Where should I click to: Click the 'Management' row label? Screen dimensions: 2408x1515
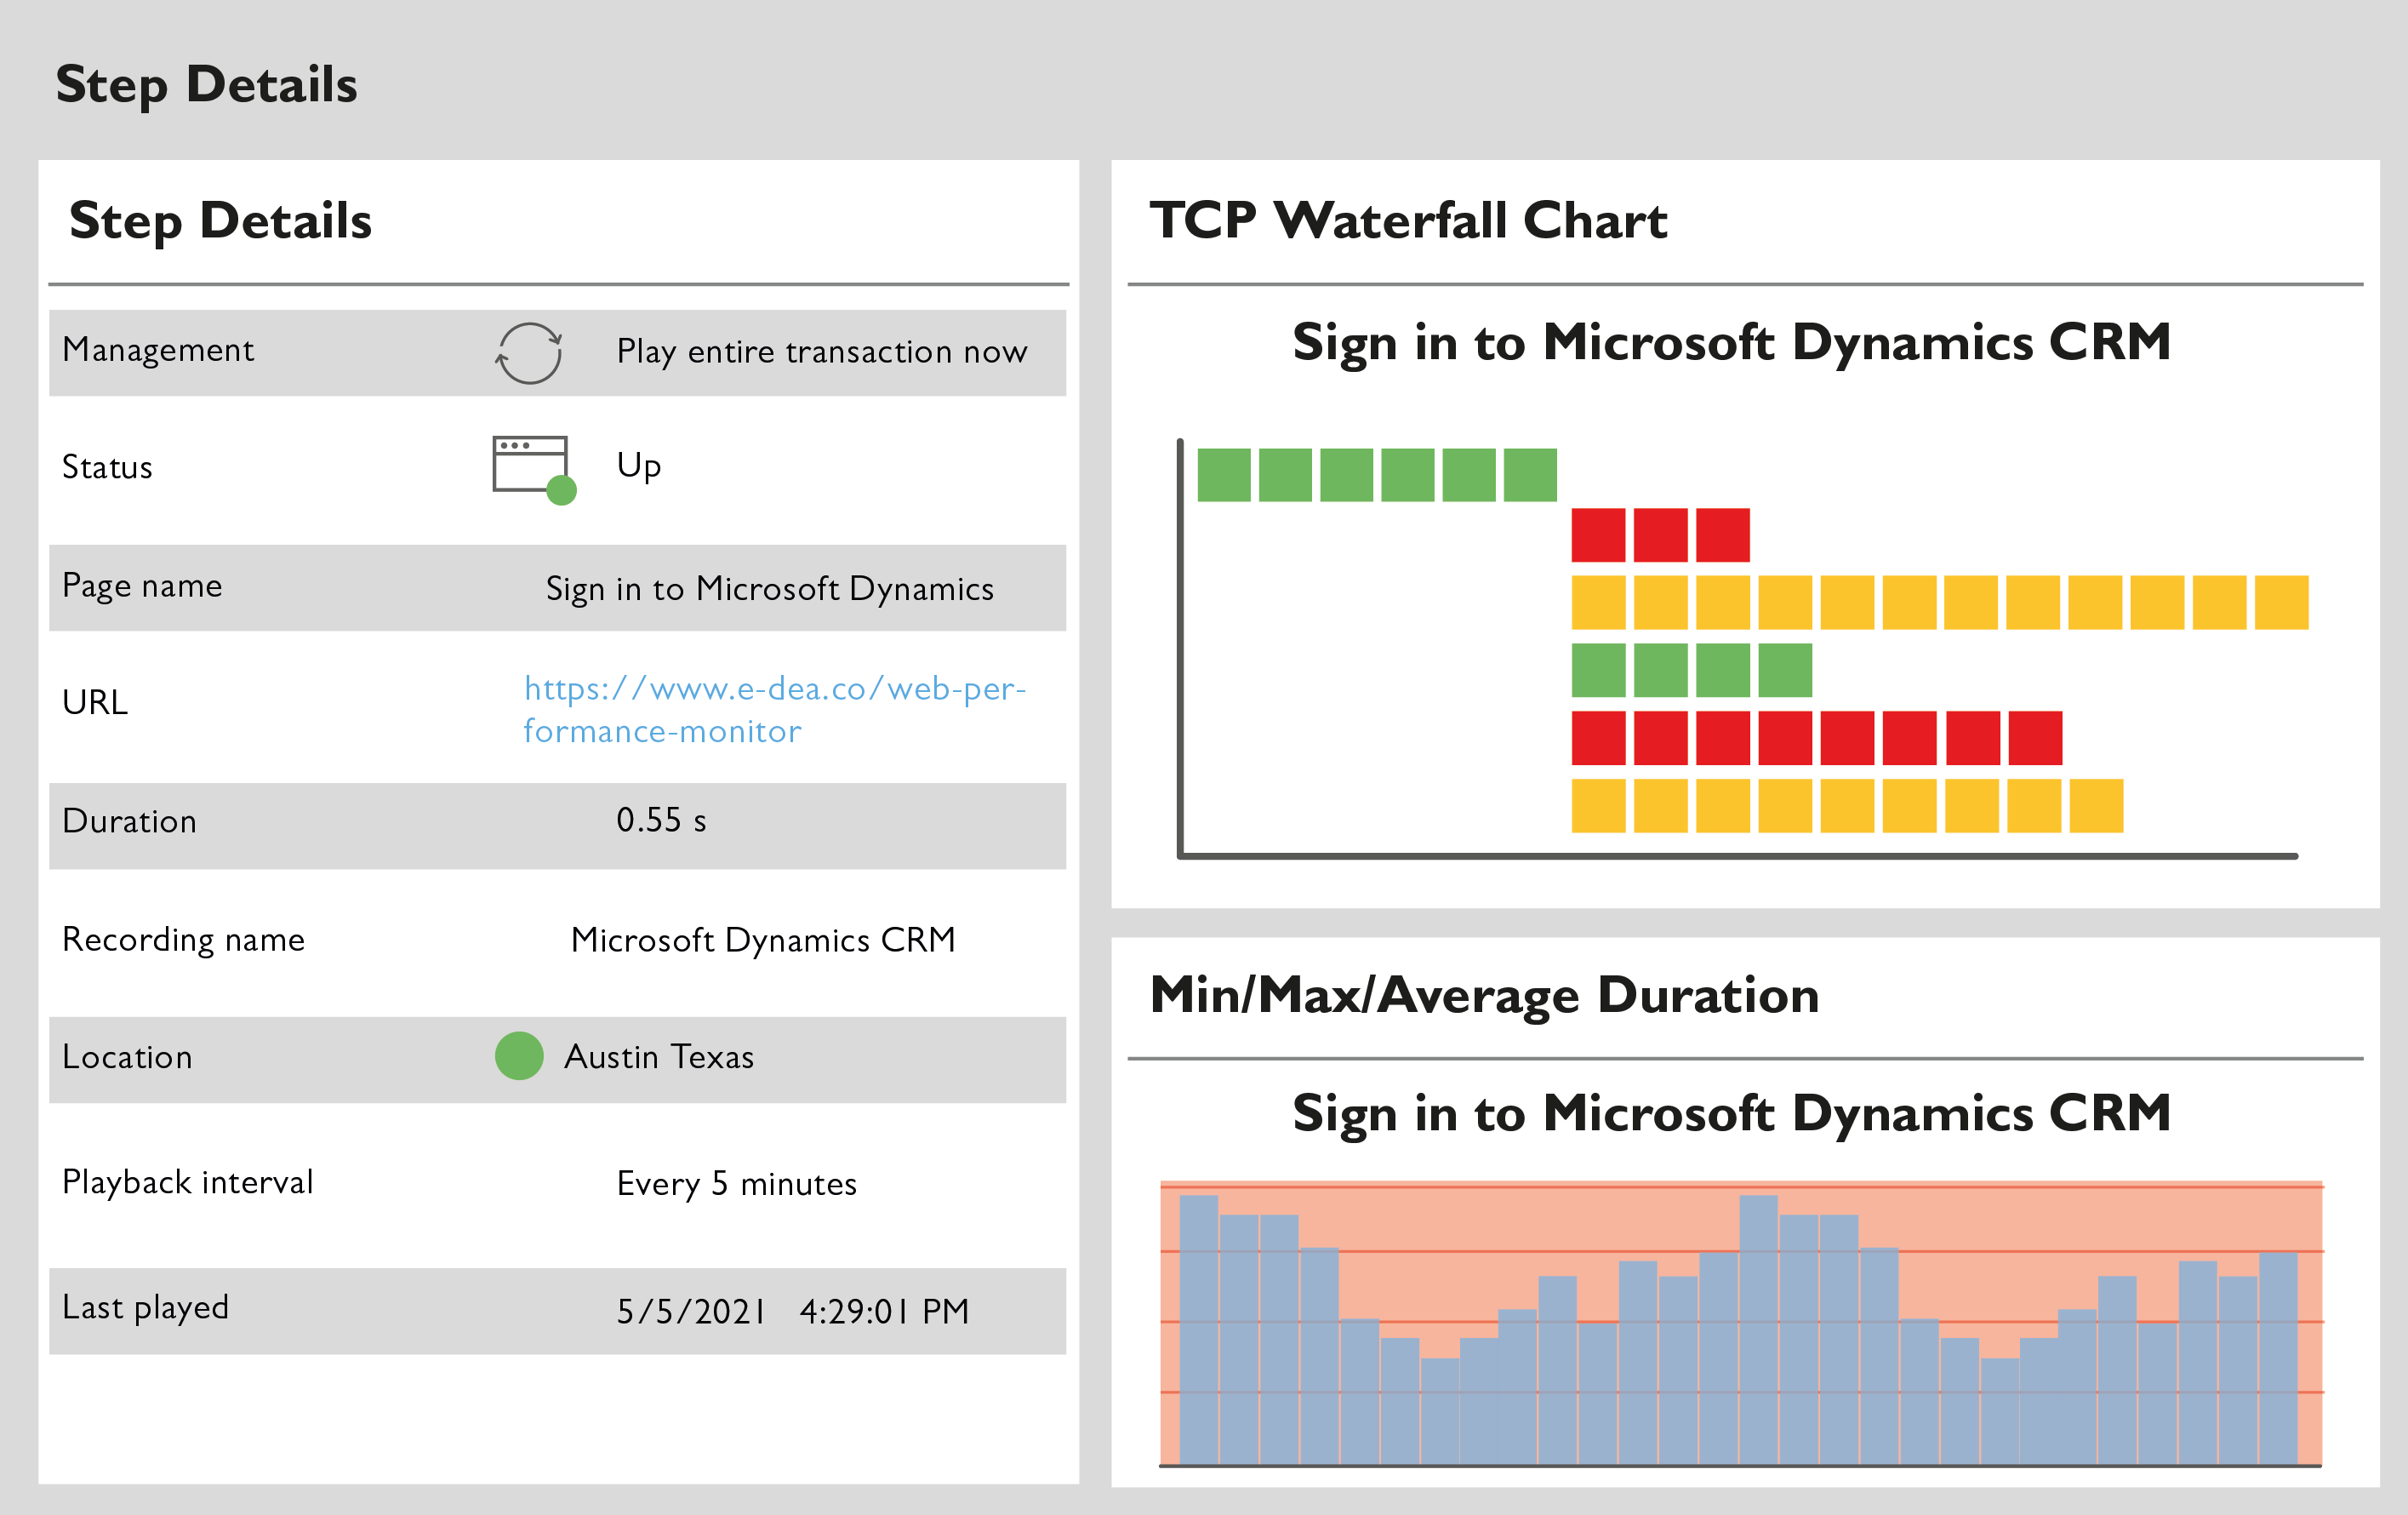pyautogui.click(x=158, y=350)
